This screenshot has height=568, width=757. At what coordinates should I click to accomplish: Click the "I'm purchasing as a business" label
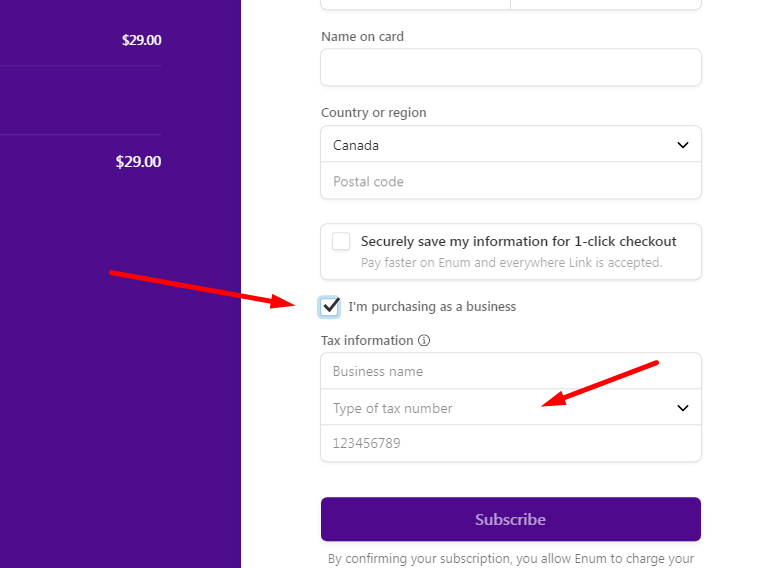pyautogui.click(x=432, y=306)
